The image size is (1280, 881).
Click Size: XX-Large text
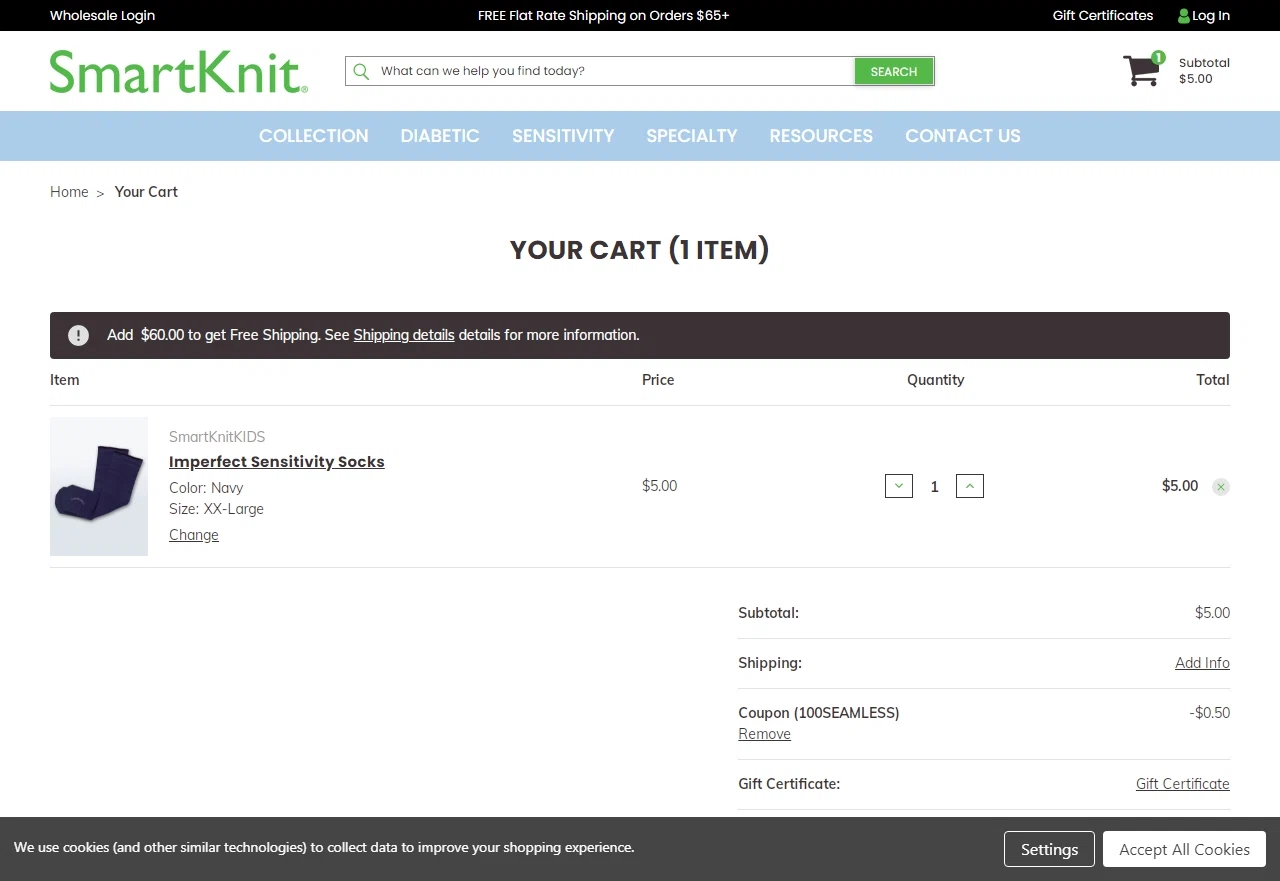pyautogui.click(x=216, y=509)
